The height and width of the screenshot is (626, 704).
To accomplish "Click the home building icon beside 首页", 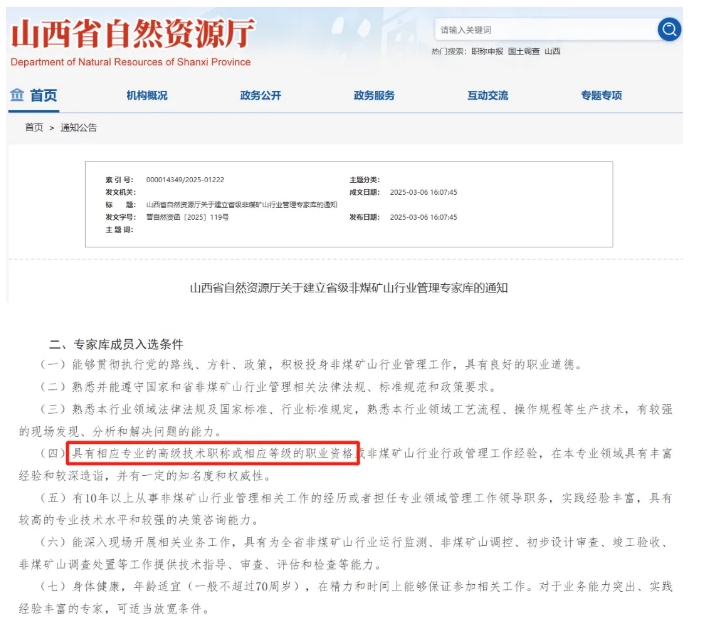I will coord(16,95).
